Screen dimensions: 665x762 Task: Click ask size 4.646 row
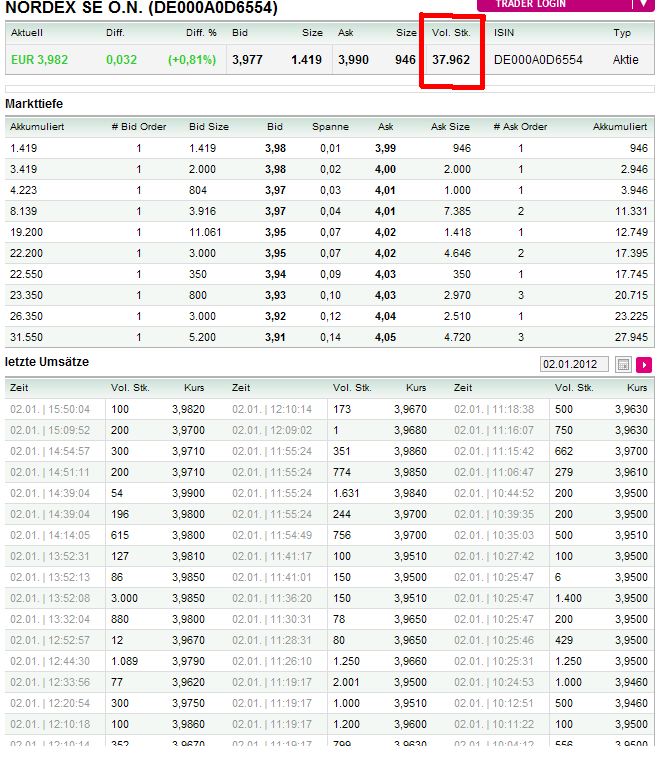click(x=457, y=253)
